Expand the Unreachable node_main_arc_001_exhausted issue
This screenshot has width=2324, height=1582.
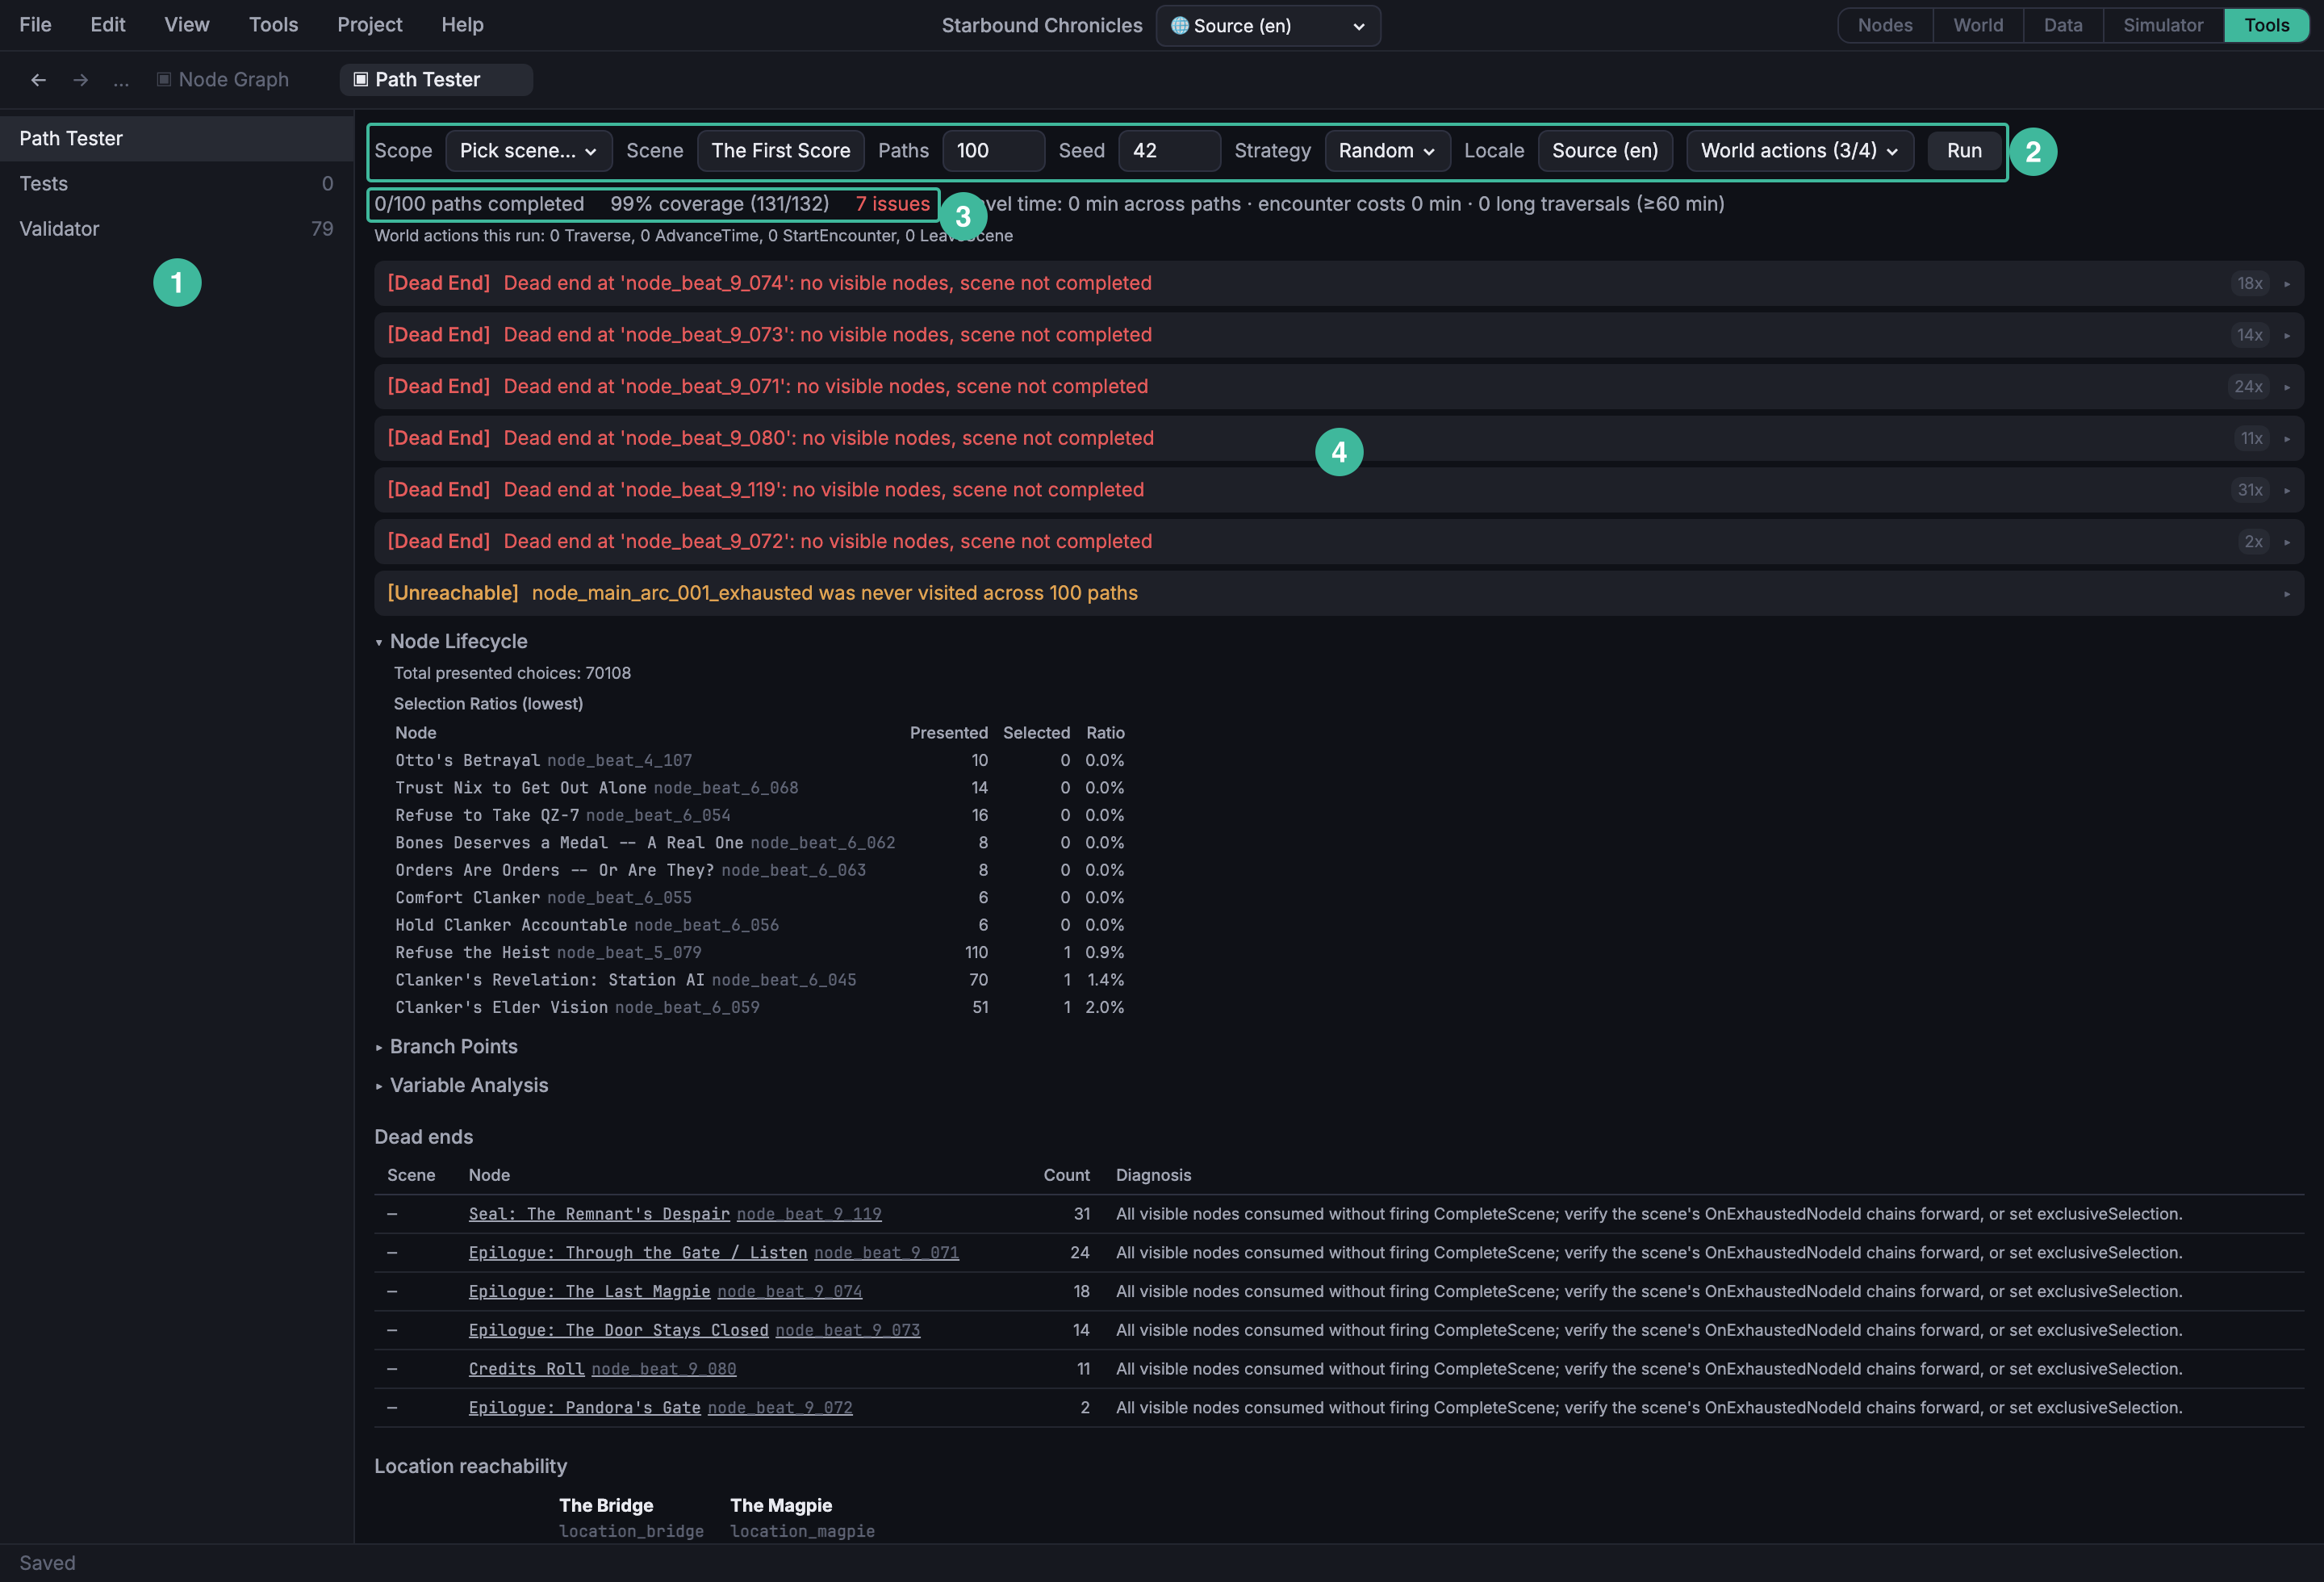pos(1339,594)
